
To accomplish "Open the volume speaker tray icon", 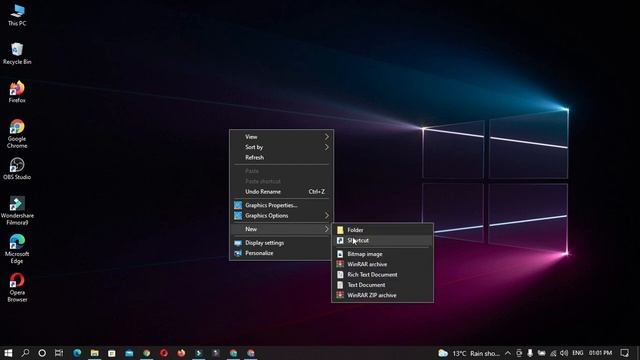I will (x=564, y=353).
